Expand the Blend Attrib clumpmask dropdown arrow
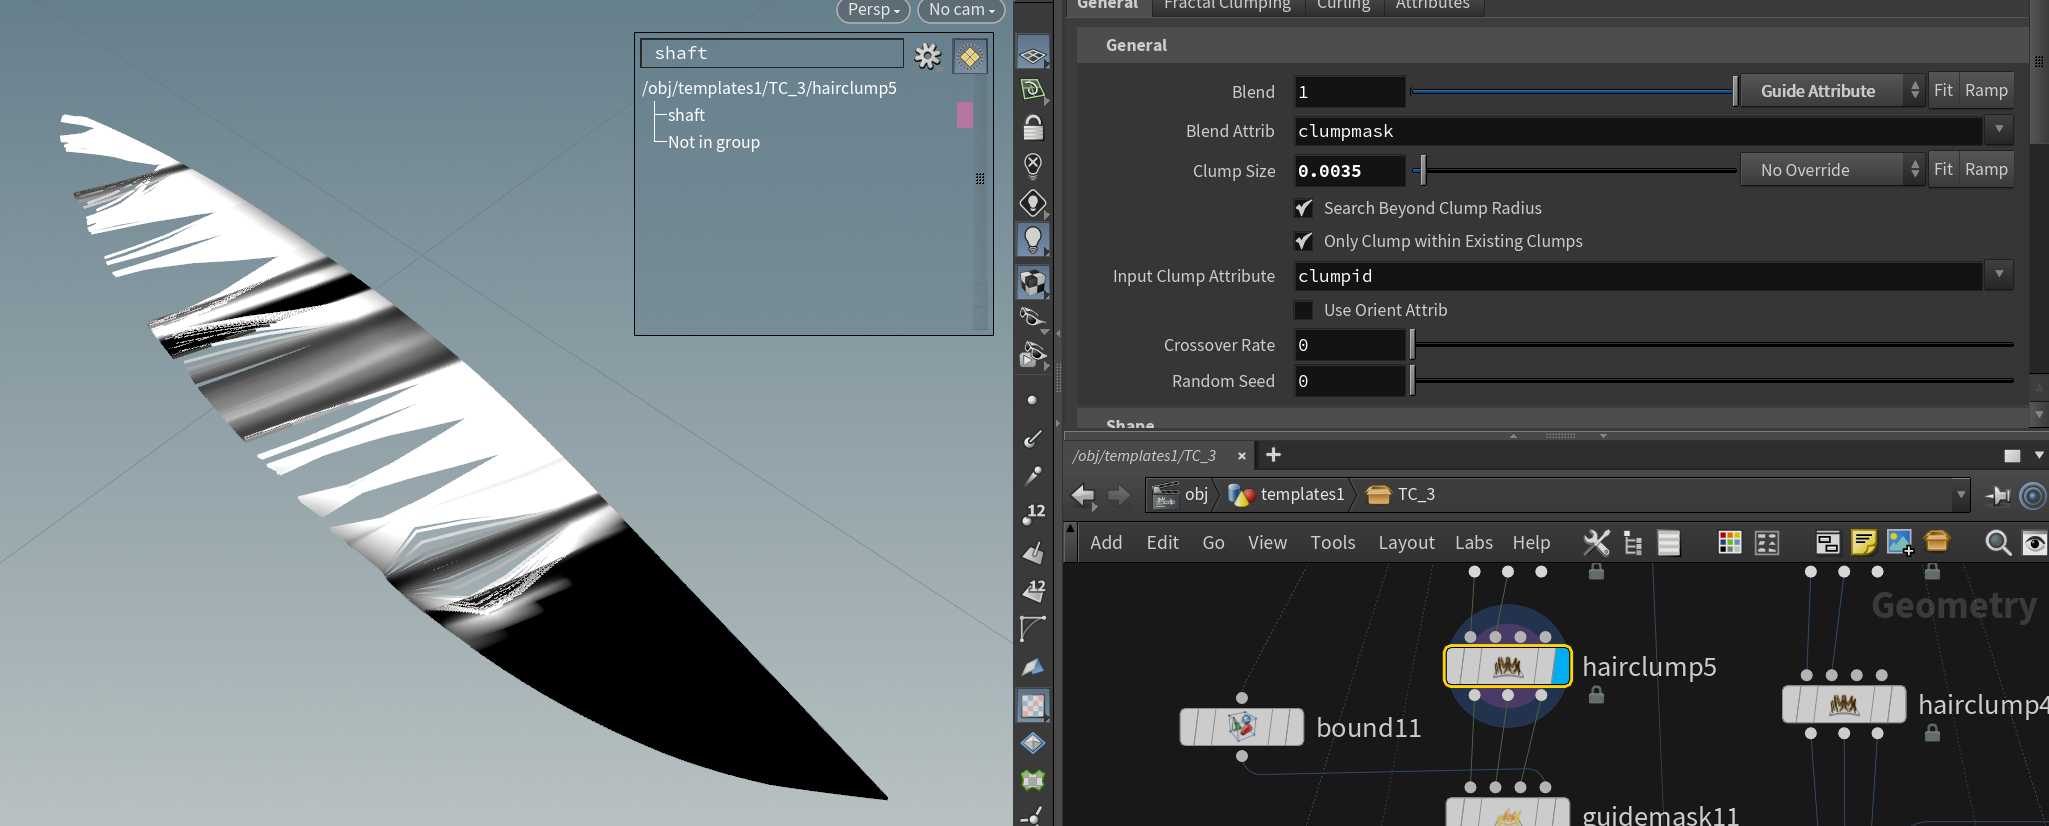The image size is (2049, 826). click(x=1998, y=130)
